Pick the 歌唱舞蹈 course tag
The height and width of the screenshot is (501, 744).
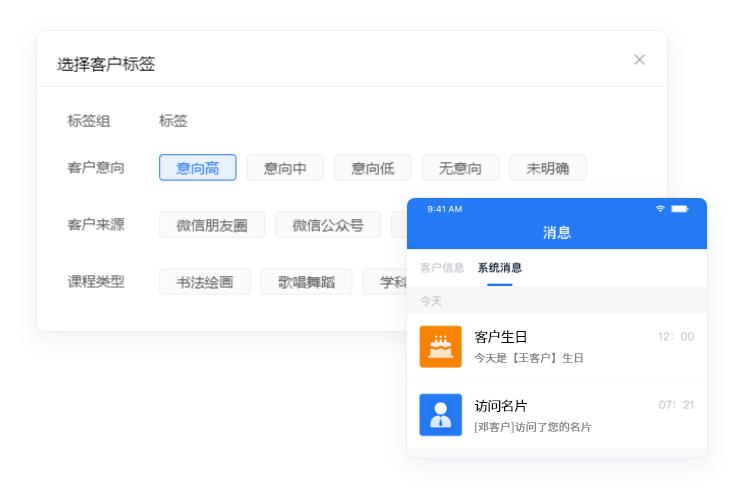[x=307, y=282]
